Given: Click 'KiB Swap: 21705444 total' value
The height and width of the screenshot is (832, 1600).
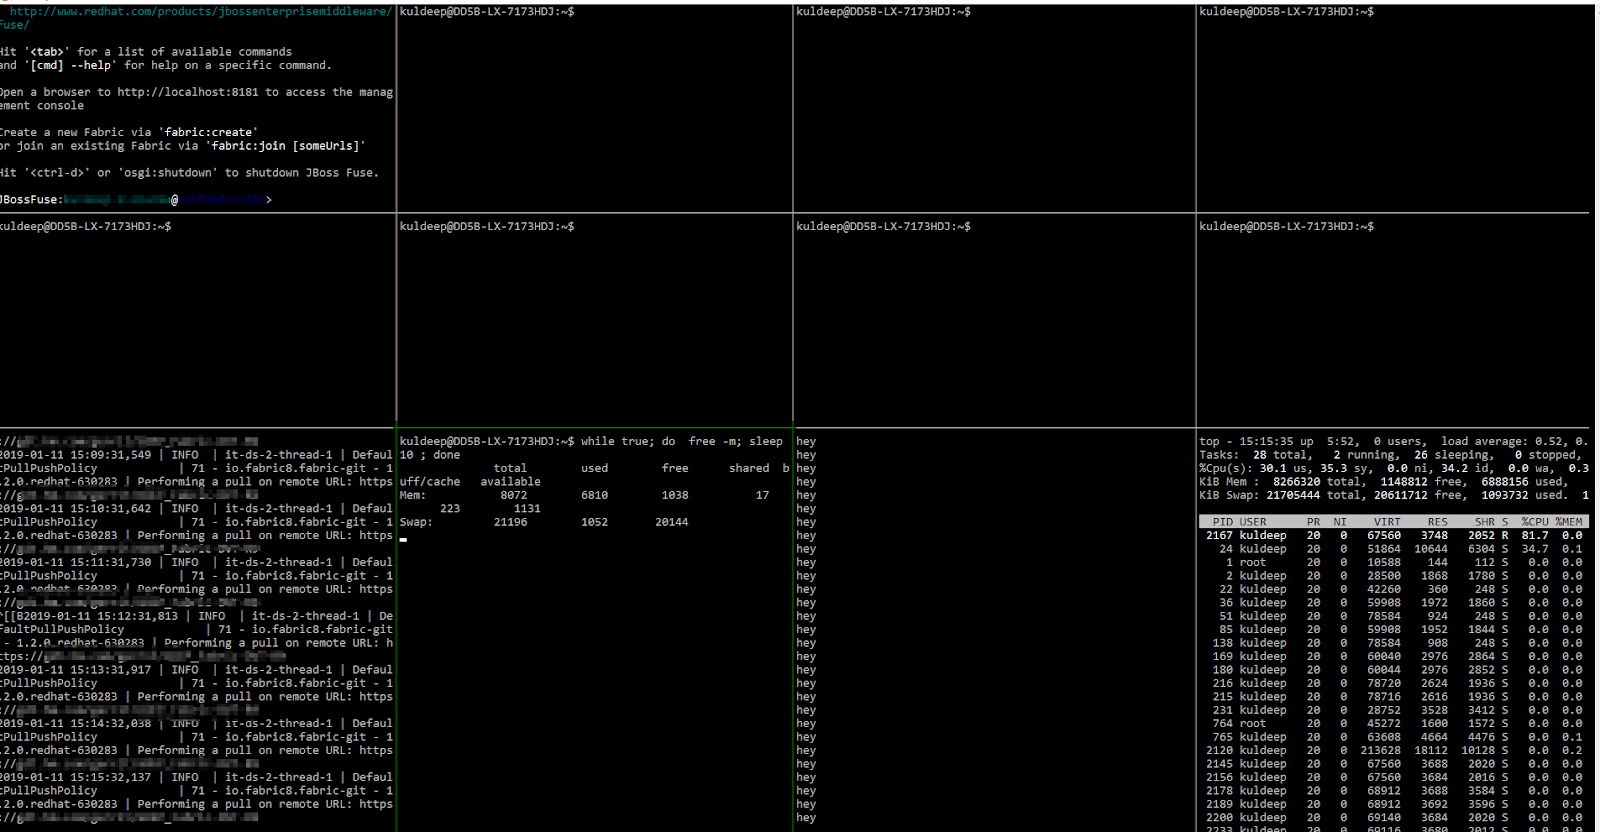Looking at the screenshot, I should tap(1280, 495).
